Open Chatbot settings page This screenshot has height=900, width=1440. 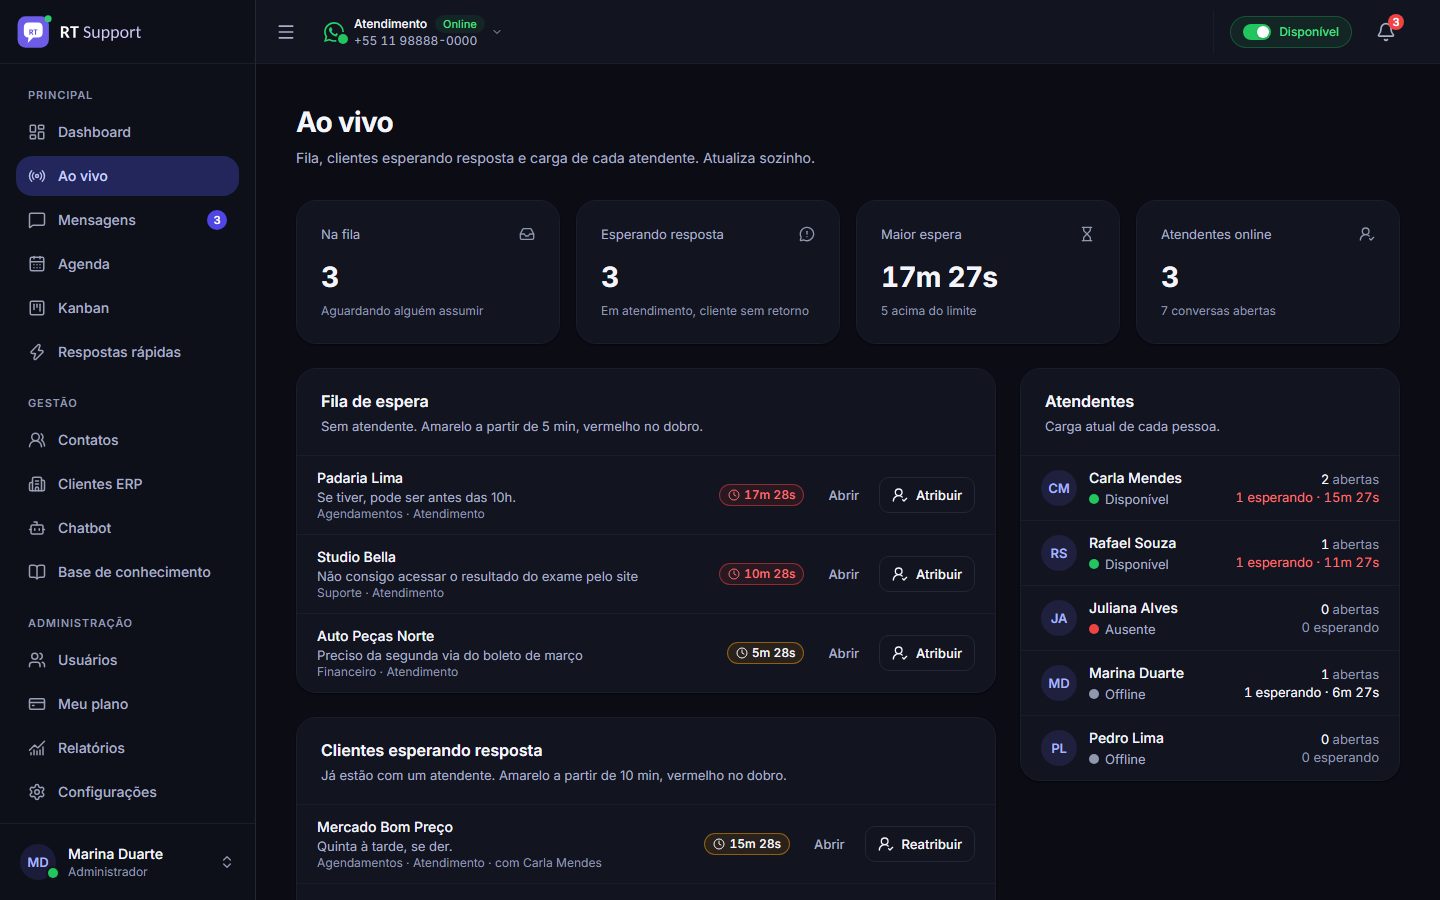[128, 528]
